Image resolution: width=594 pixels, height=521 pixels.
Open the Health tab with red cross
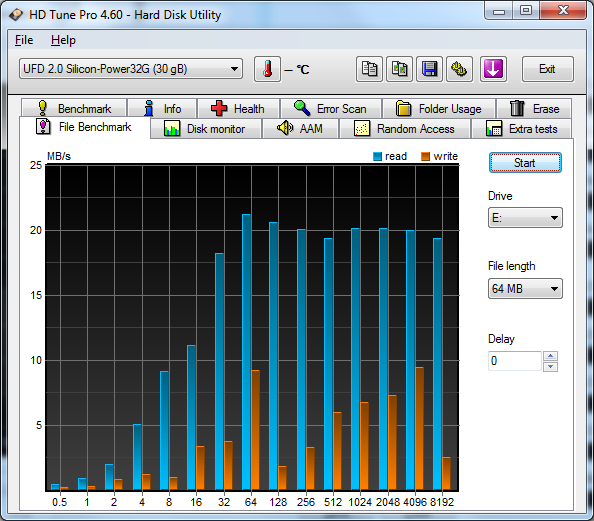click(239, 109)
